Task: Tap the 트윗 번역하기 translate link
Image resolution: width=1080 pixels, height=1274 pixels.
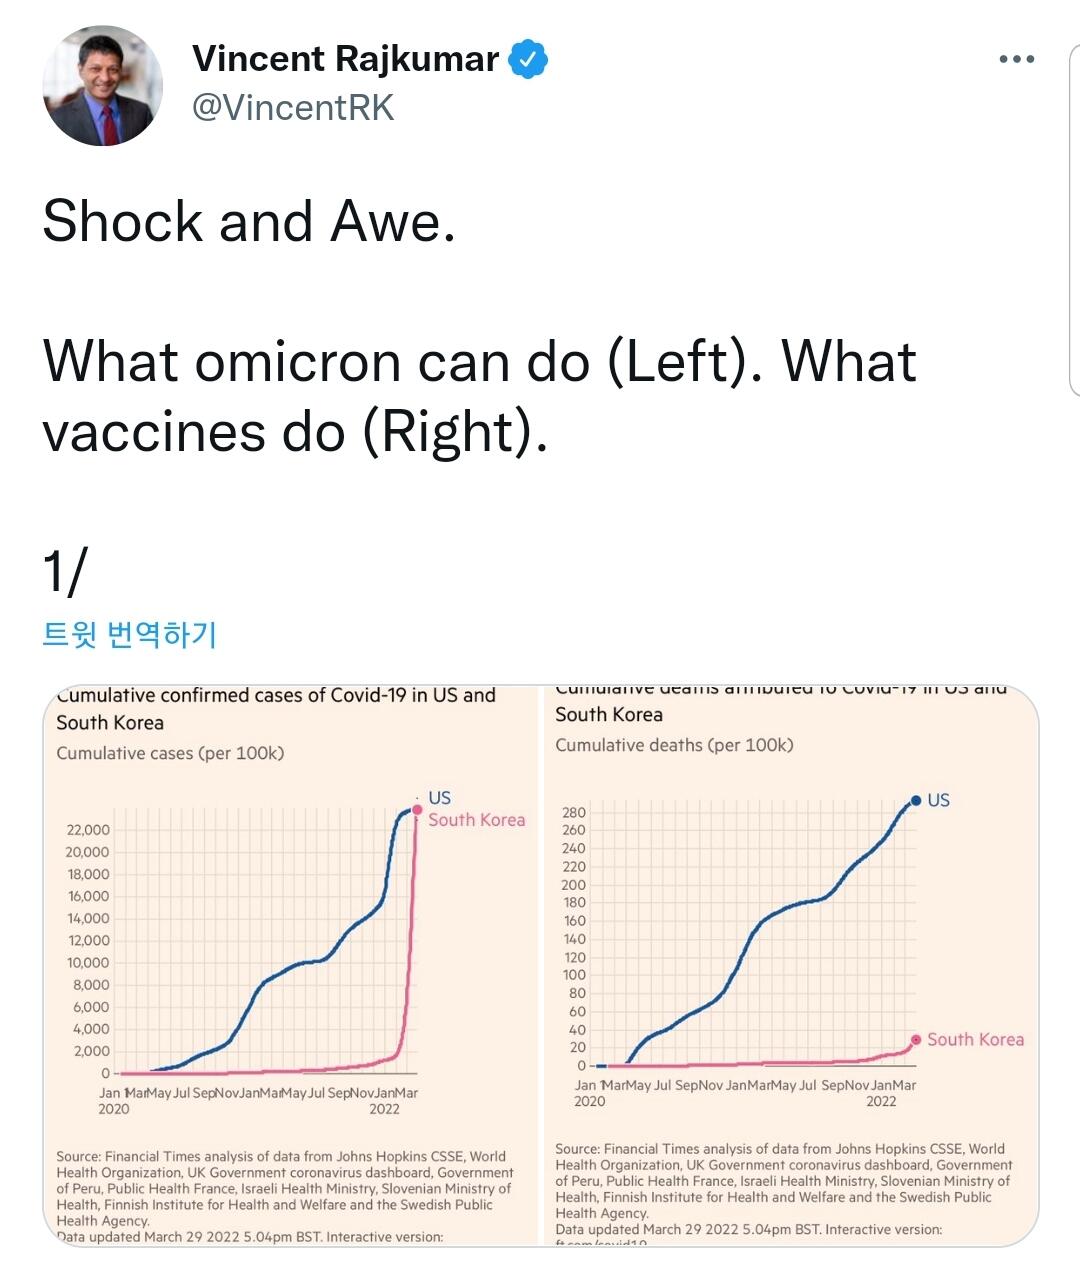Action: point(130,634)
